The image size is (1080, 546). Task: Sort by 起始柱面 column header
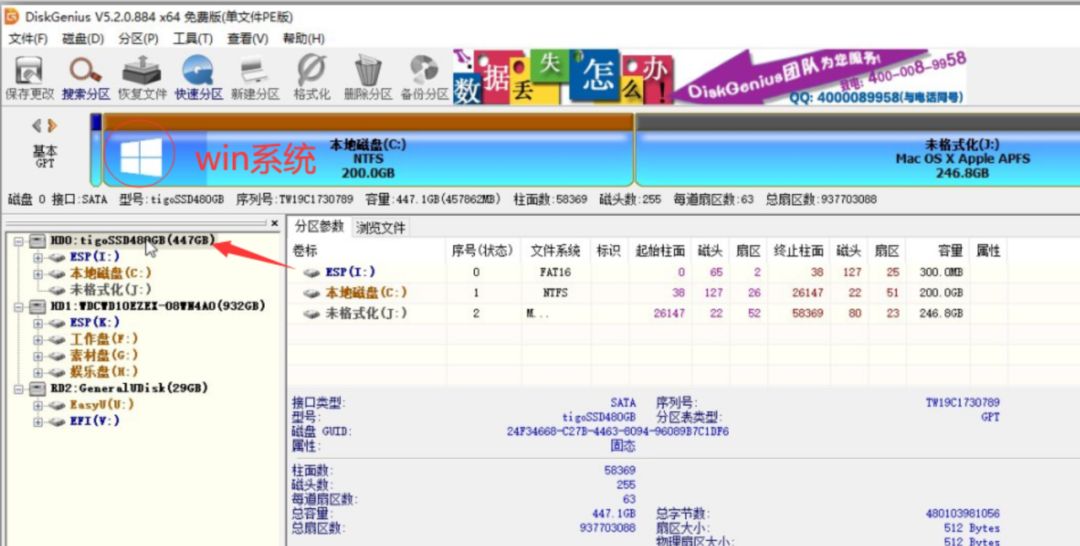pyautogui.click(x=660, y=251)
